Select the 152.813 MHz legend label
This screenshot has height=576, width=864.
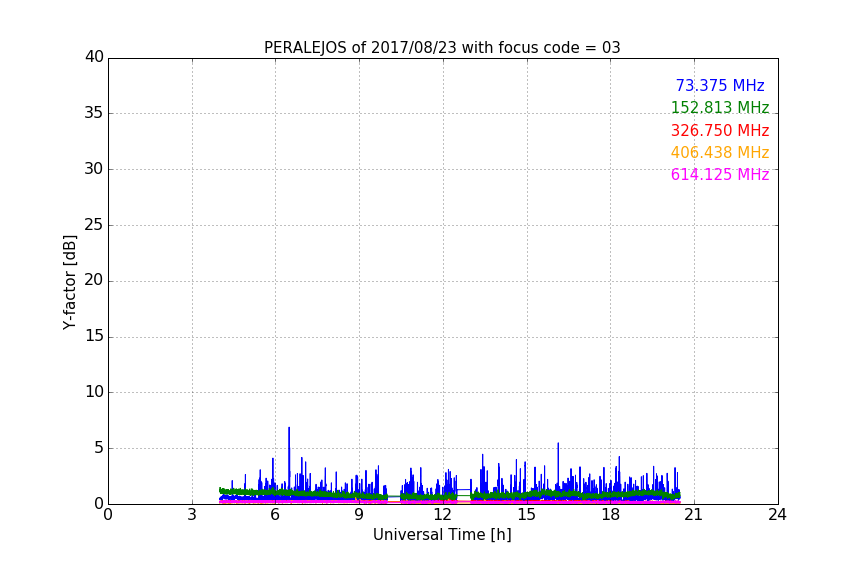[720, 108]
